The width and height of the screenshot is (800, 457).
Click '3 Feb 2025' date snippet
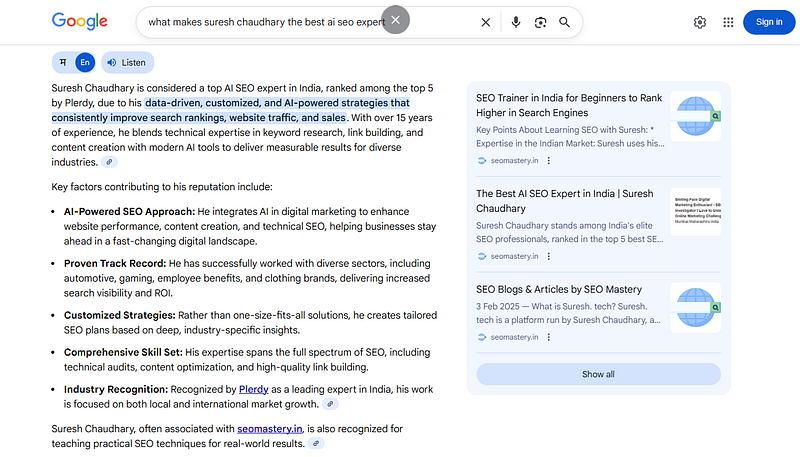click(x=497, y=307)
